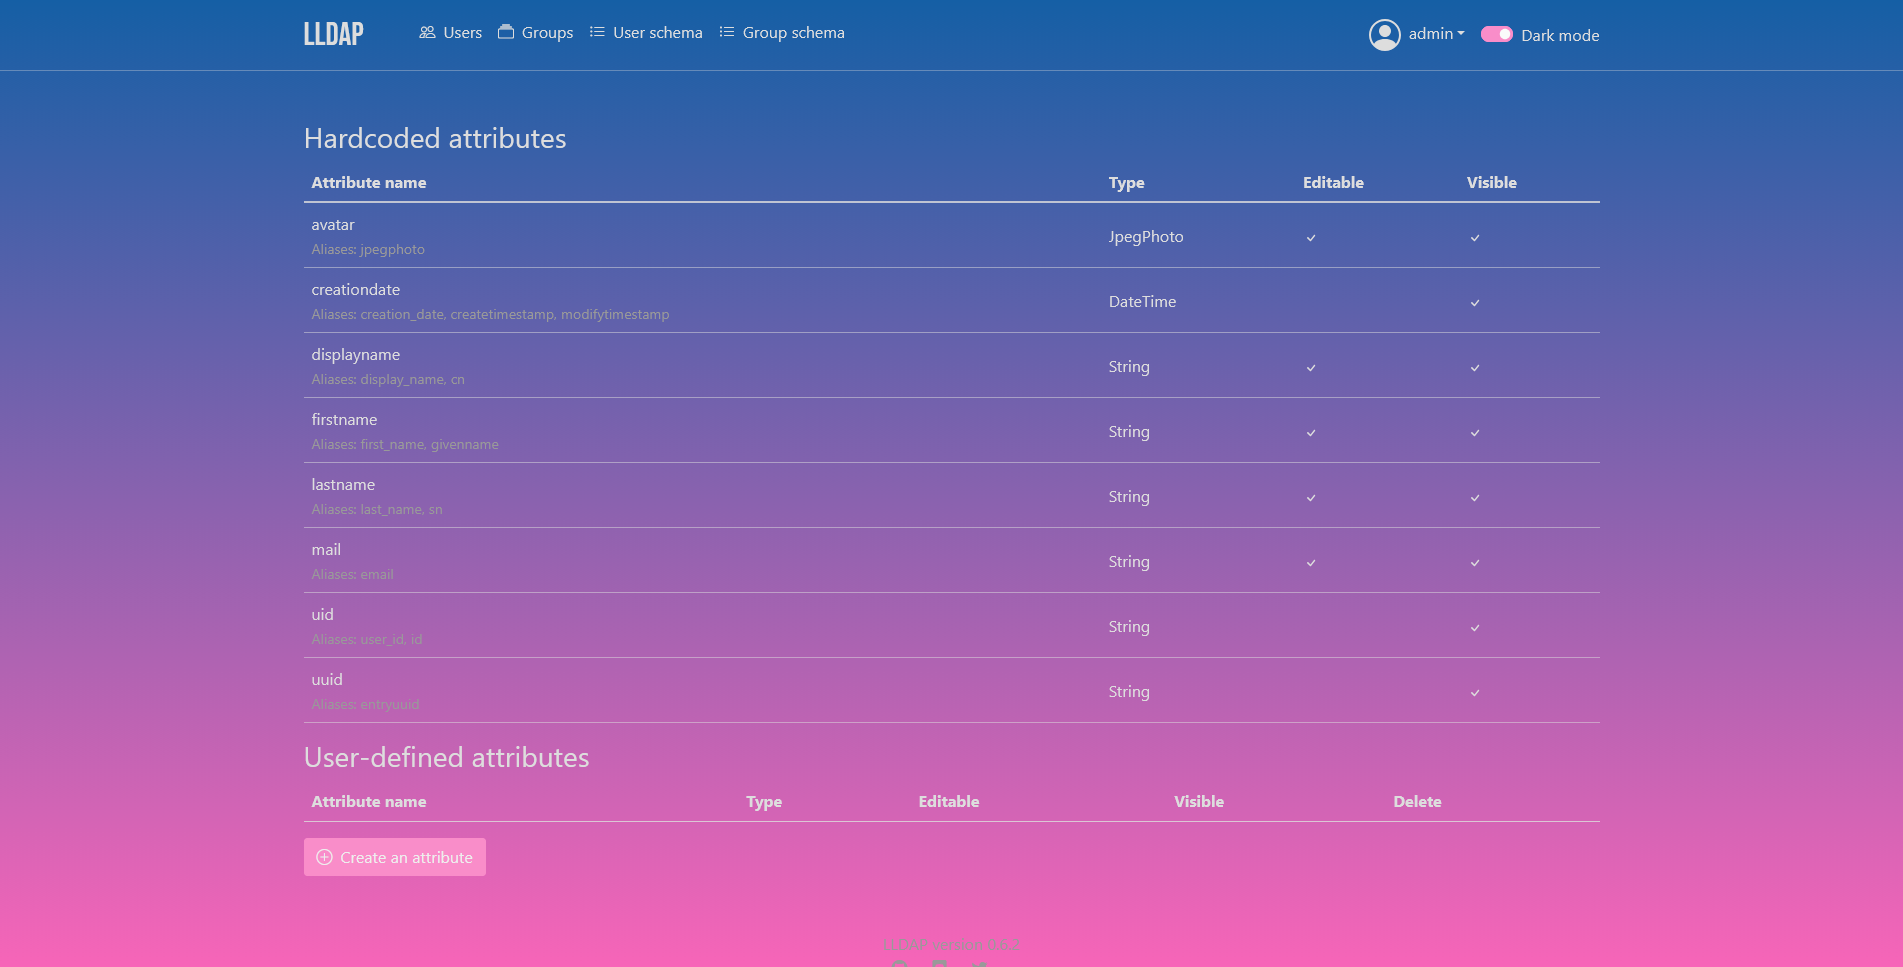Click the uid attribute name

[322, 615]
